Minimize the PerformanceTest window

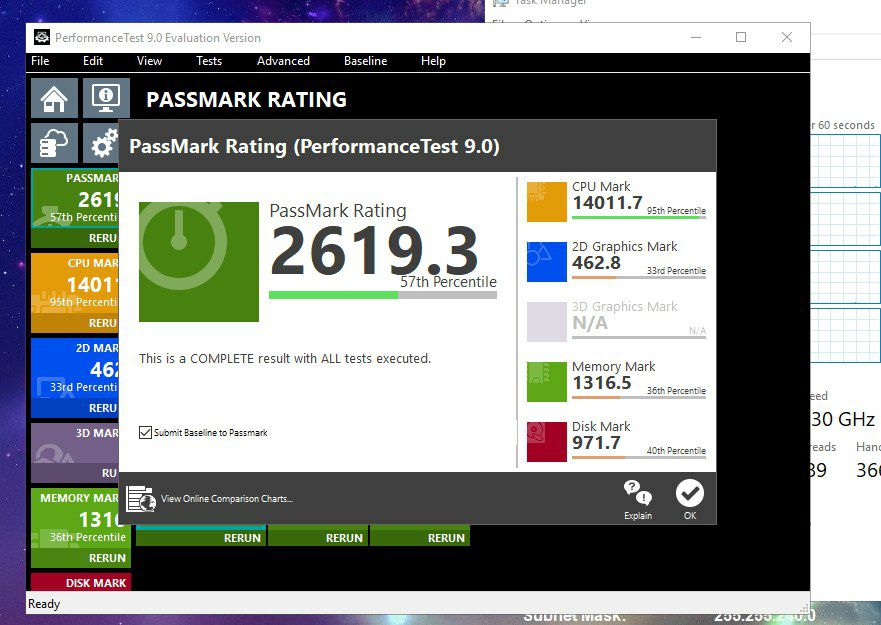[x=696, y=38]
